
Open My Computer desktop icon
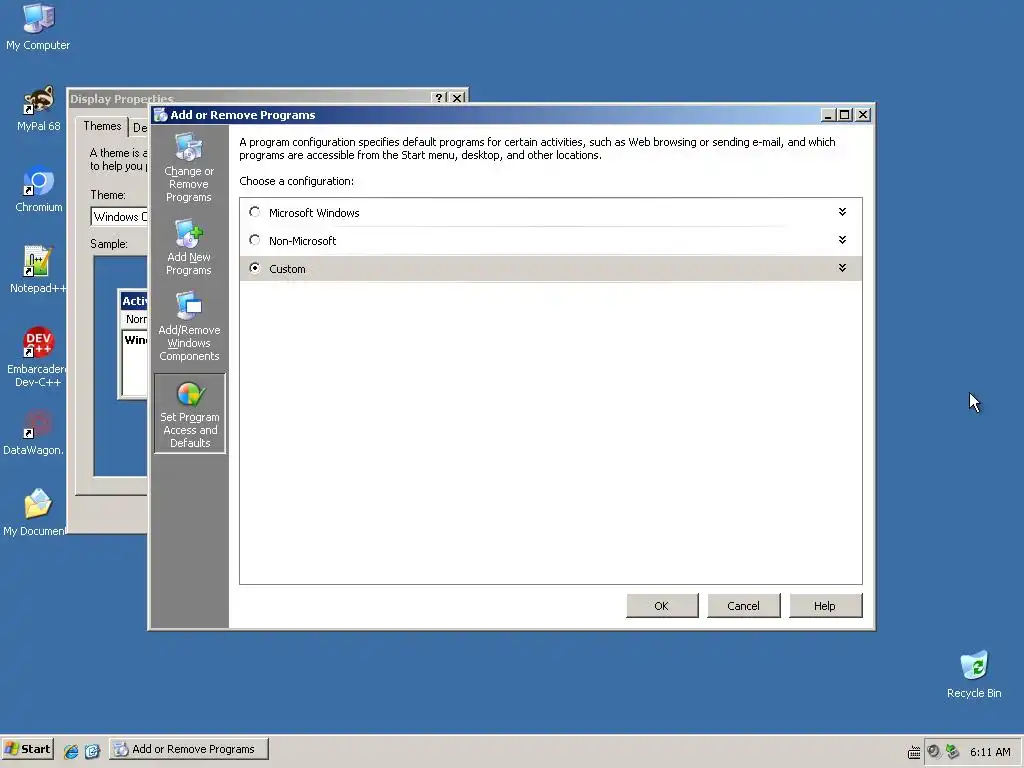[38, 27]
